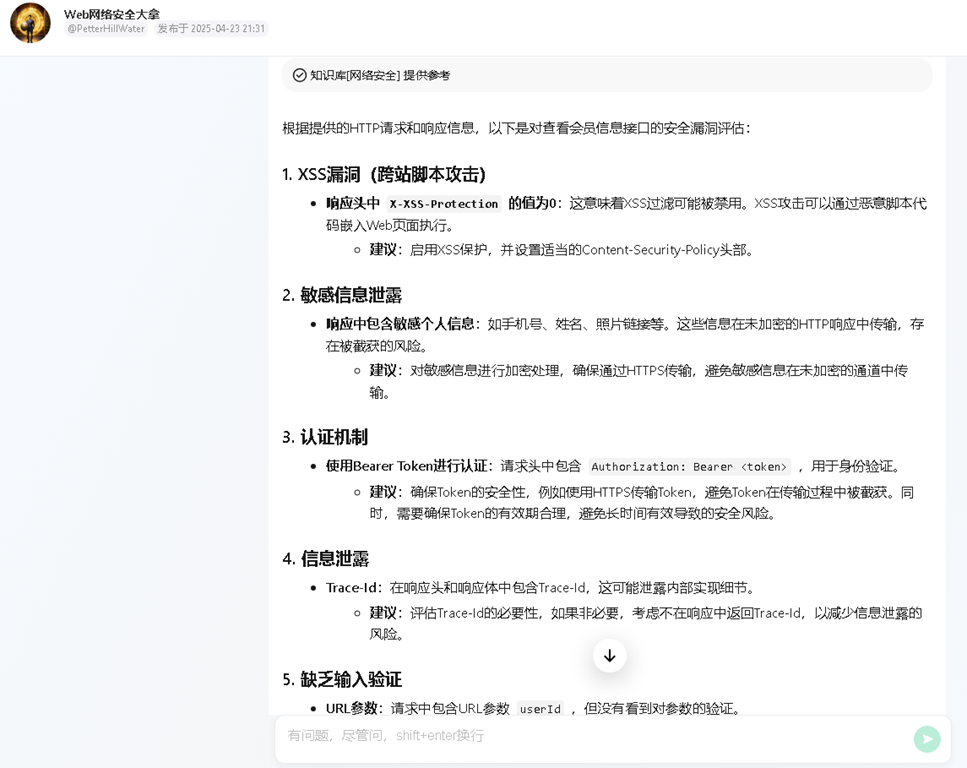This screenshot has height=768, width=967.
Task: Click the suggestion line 对敏感信息进行加密处理
Action: [638, 381]
